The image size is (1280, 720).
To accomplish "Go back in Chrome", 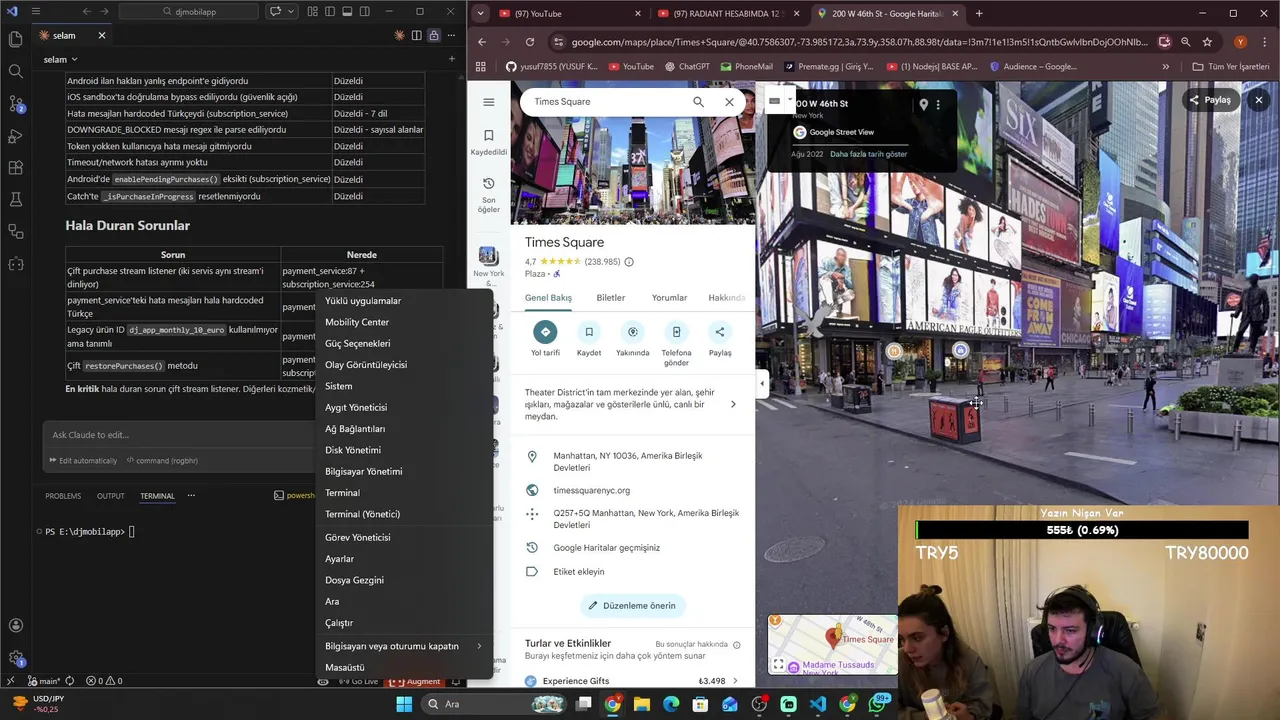I will (x=482, y=42).
